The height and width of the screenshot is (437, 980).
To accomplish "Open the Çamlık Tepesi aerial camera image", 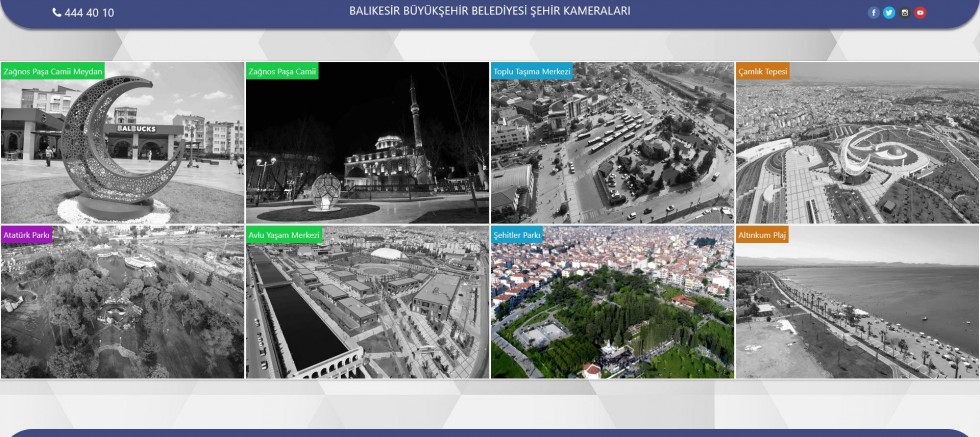I will tap(857, 150).
